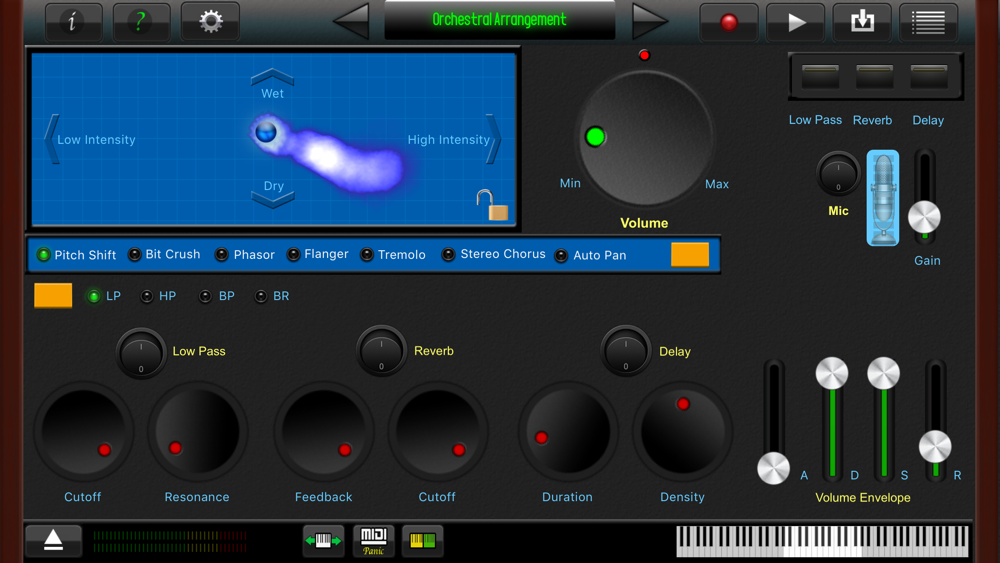
Task: Open the list menu icon
Action: coord(929,22)
